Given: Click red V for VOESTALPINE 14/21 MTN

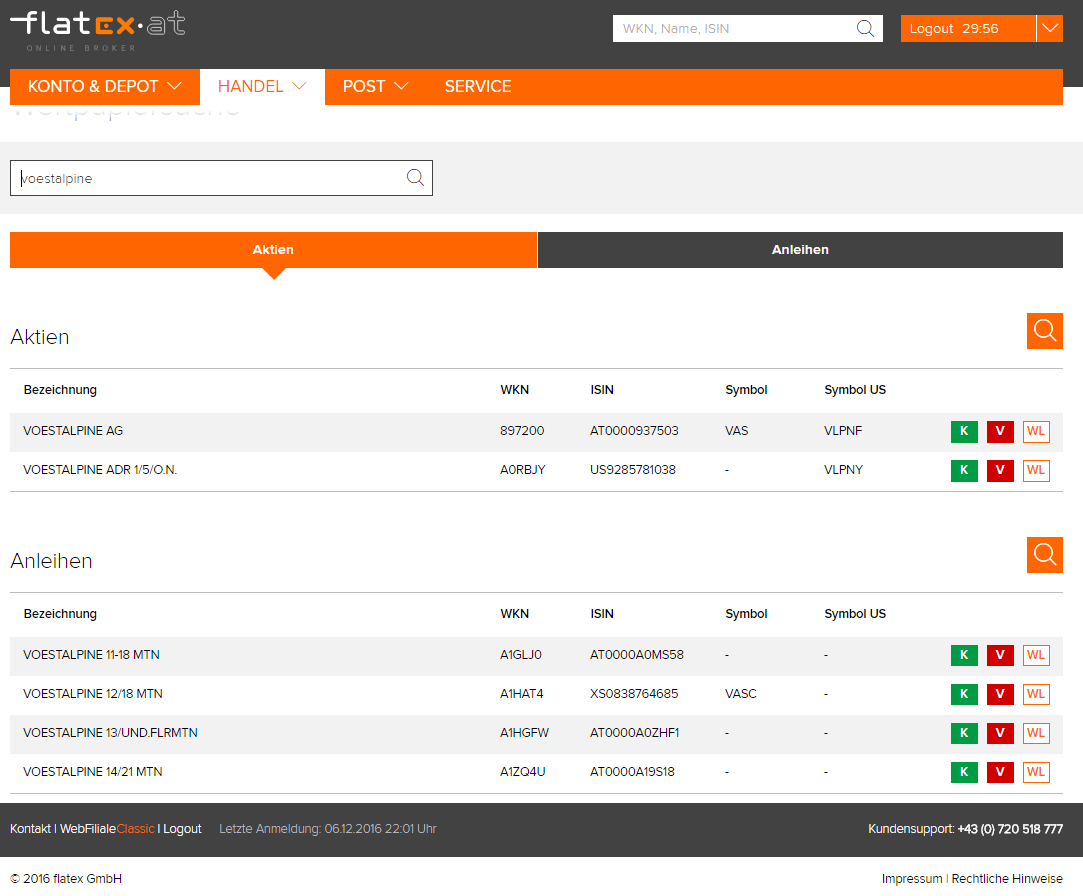Looking at the screenshot, I should (1000, 772).
